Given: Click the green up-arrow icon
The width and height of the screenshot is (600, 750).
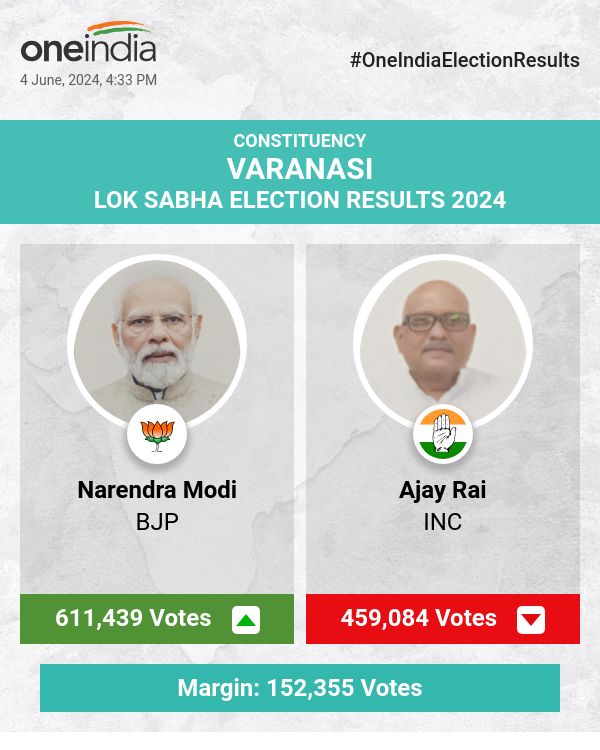Looking at the screenshot, I should (246, 620).
